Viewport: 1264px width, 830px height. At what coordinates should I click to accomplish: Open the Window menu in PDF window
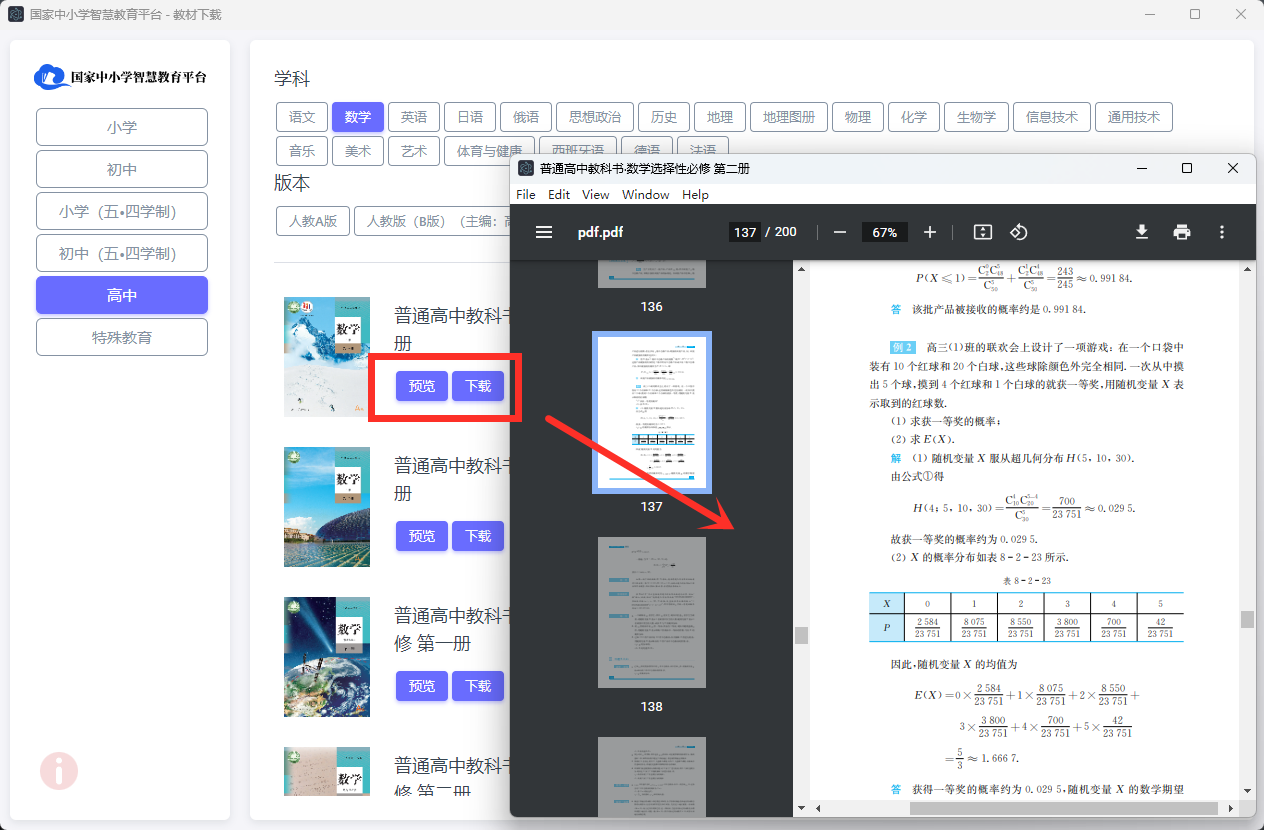click(x=646, y=194)
